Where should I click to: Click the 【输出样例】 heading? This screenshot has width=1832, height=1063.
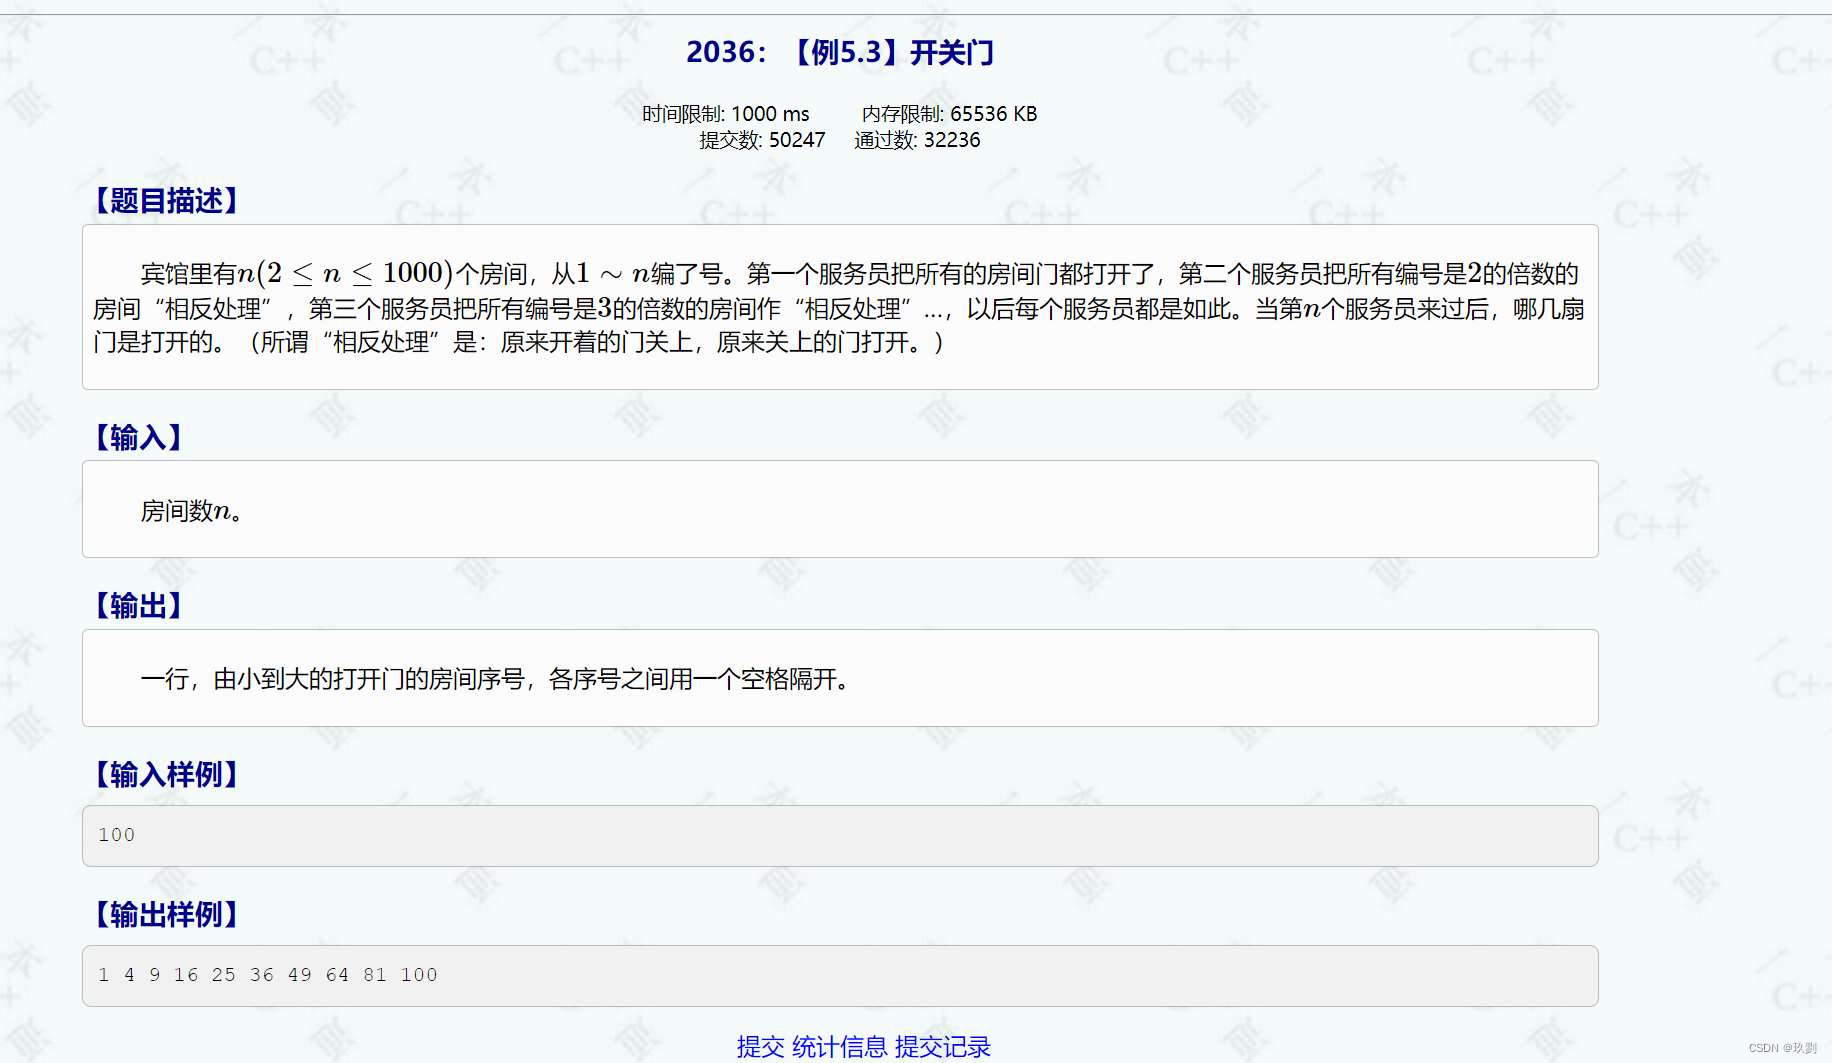pyautogui.click(x=166, y=914)
